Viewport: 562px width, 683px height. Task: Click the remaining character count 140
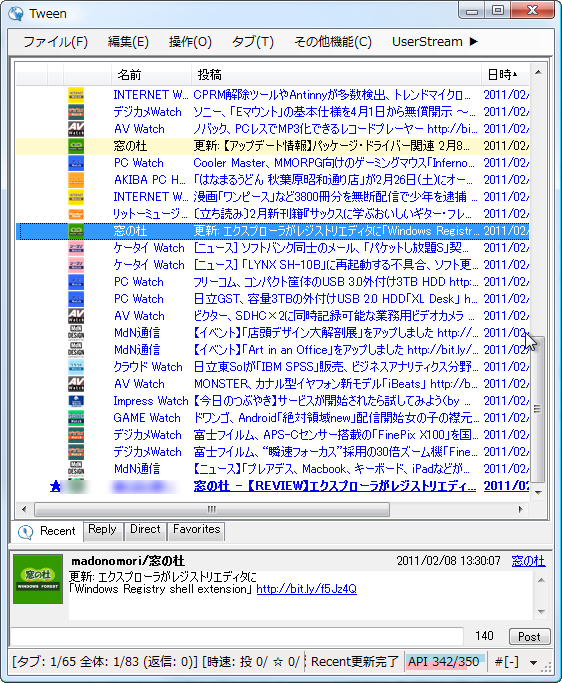(484, 636)
